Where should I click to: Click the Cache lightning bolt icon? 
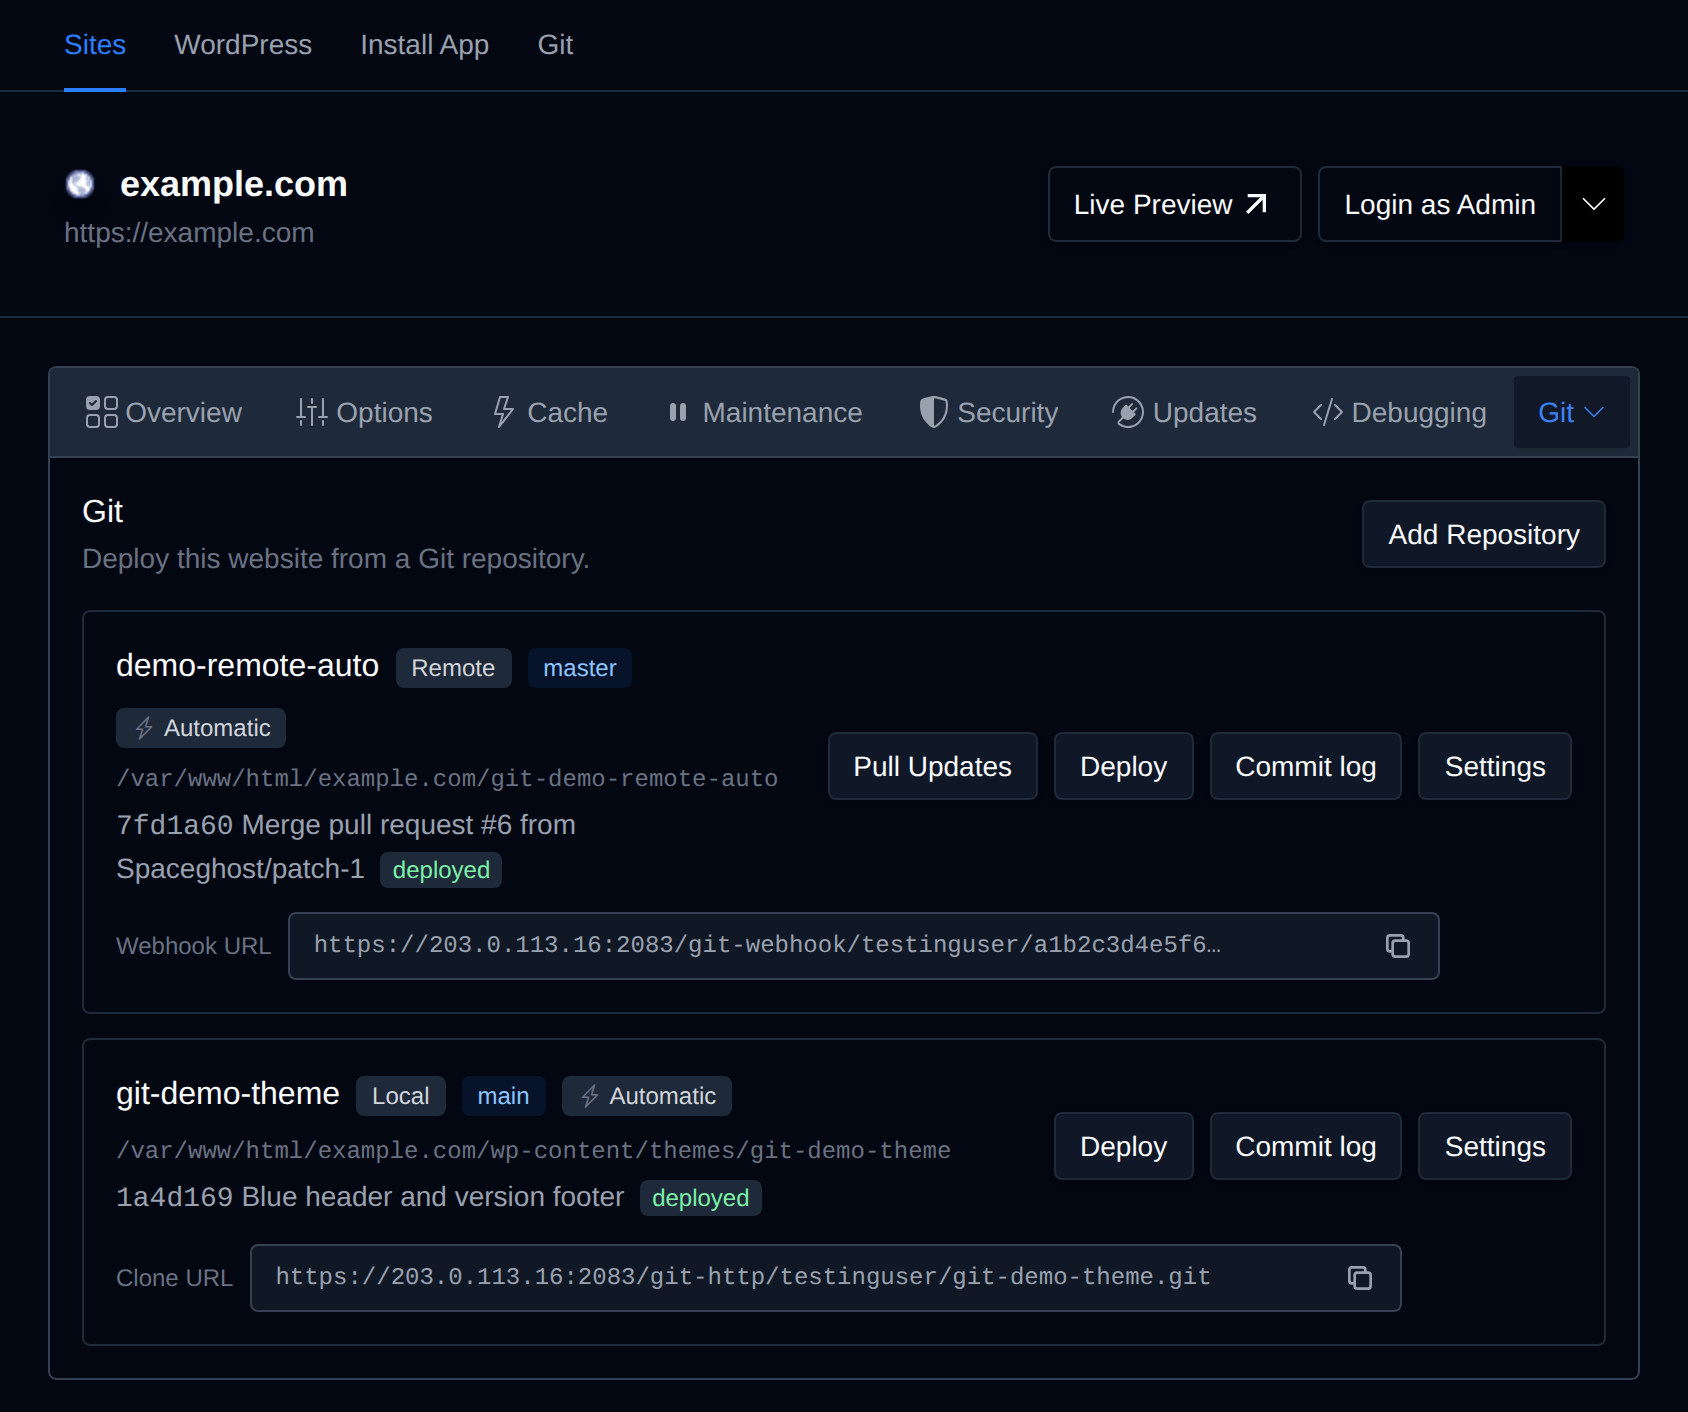(x=503, y=412)
